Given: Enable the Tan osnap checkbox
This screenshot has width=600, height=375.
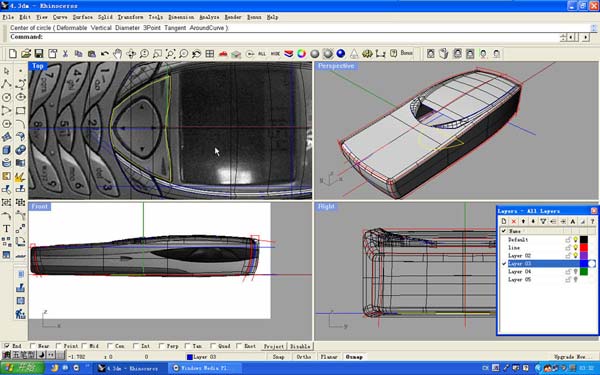Looking at the screenshot, I should (x=188, y=346).
